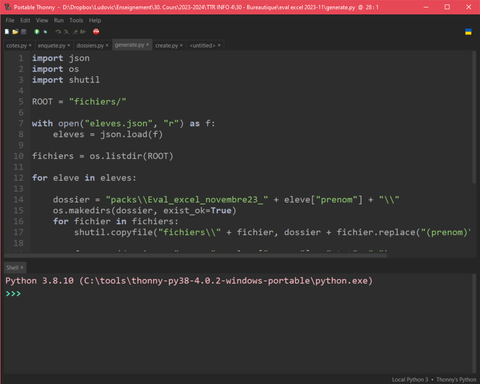
Task: Open the Run menu
Action: tap(59, 20)
